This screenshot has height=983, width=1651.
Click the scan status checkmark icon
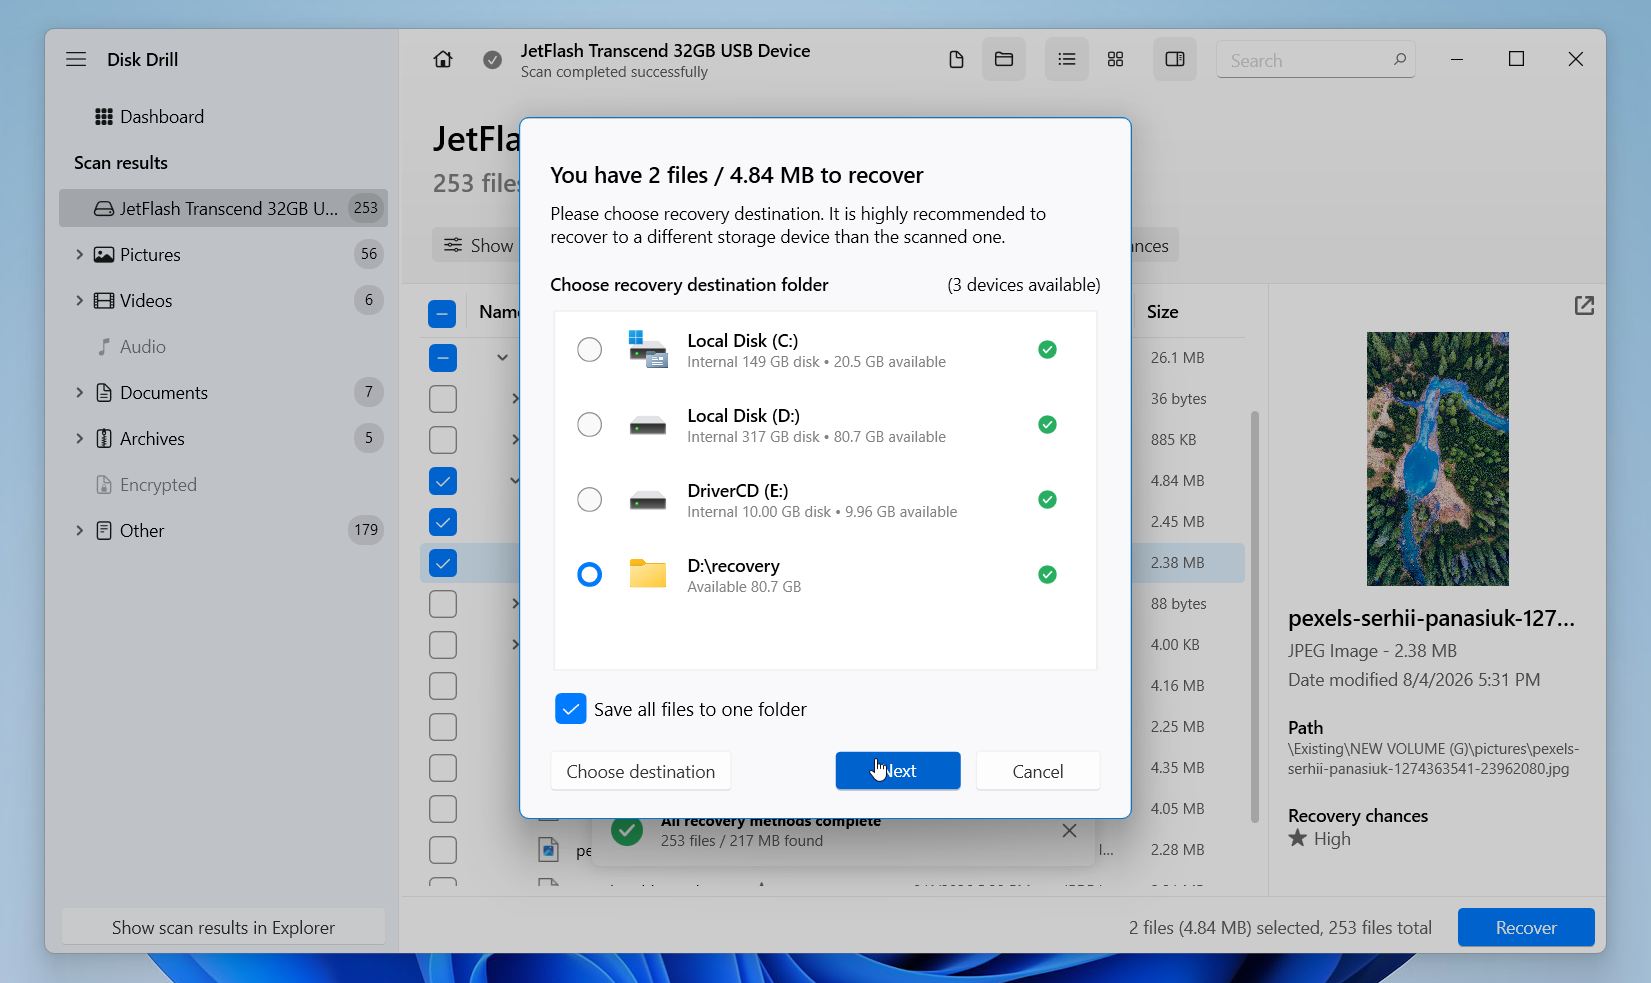492,60
